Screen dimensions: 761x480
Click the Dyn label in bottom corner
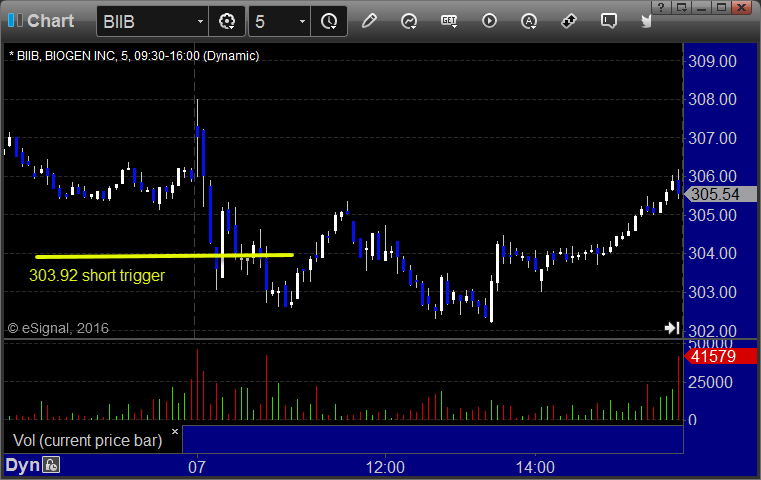click(22, 465)
